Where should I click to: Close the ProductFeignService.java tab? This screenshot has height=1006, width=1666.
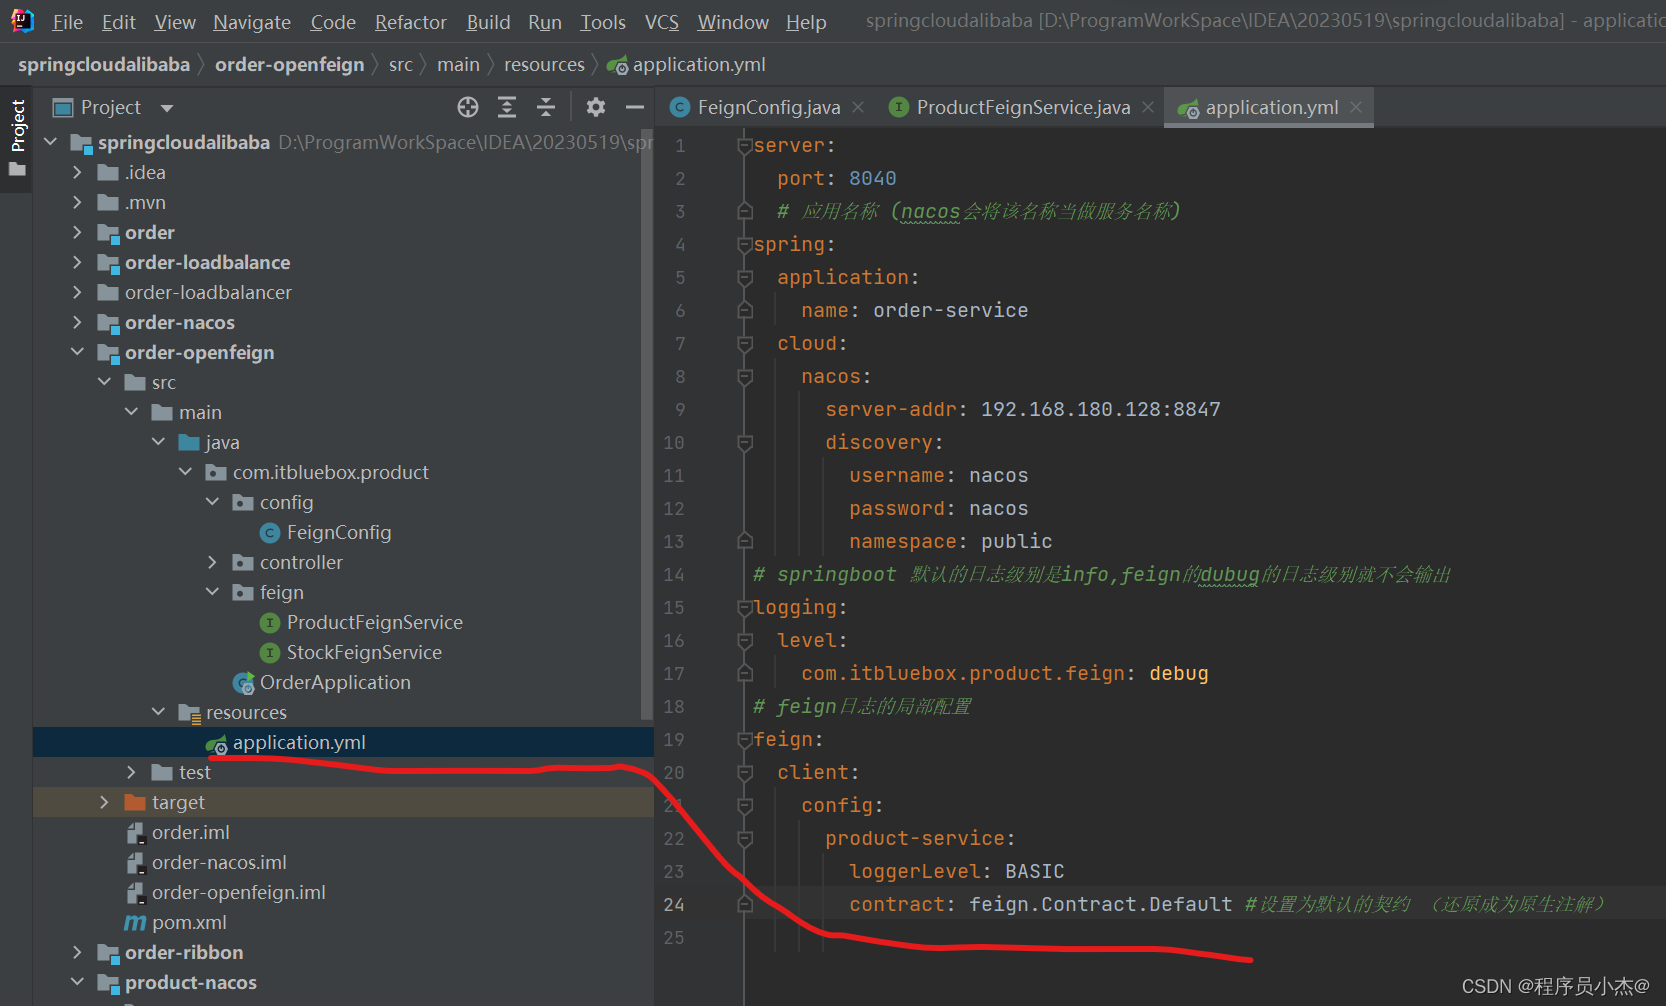click(1148, 107)
